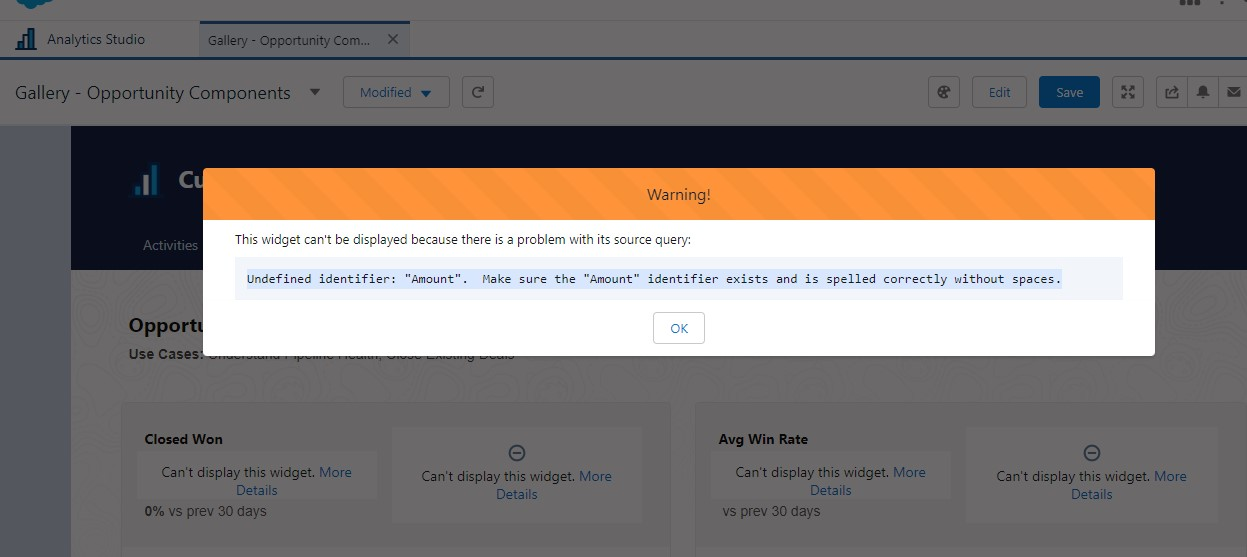This screenshot has height=557, width=1247.
Task: Click the error icon beside Avg Win Rate
Action: click(1092, 453)
